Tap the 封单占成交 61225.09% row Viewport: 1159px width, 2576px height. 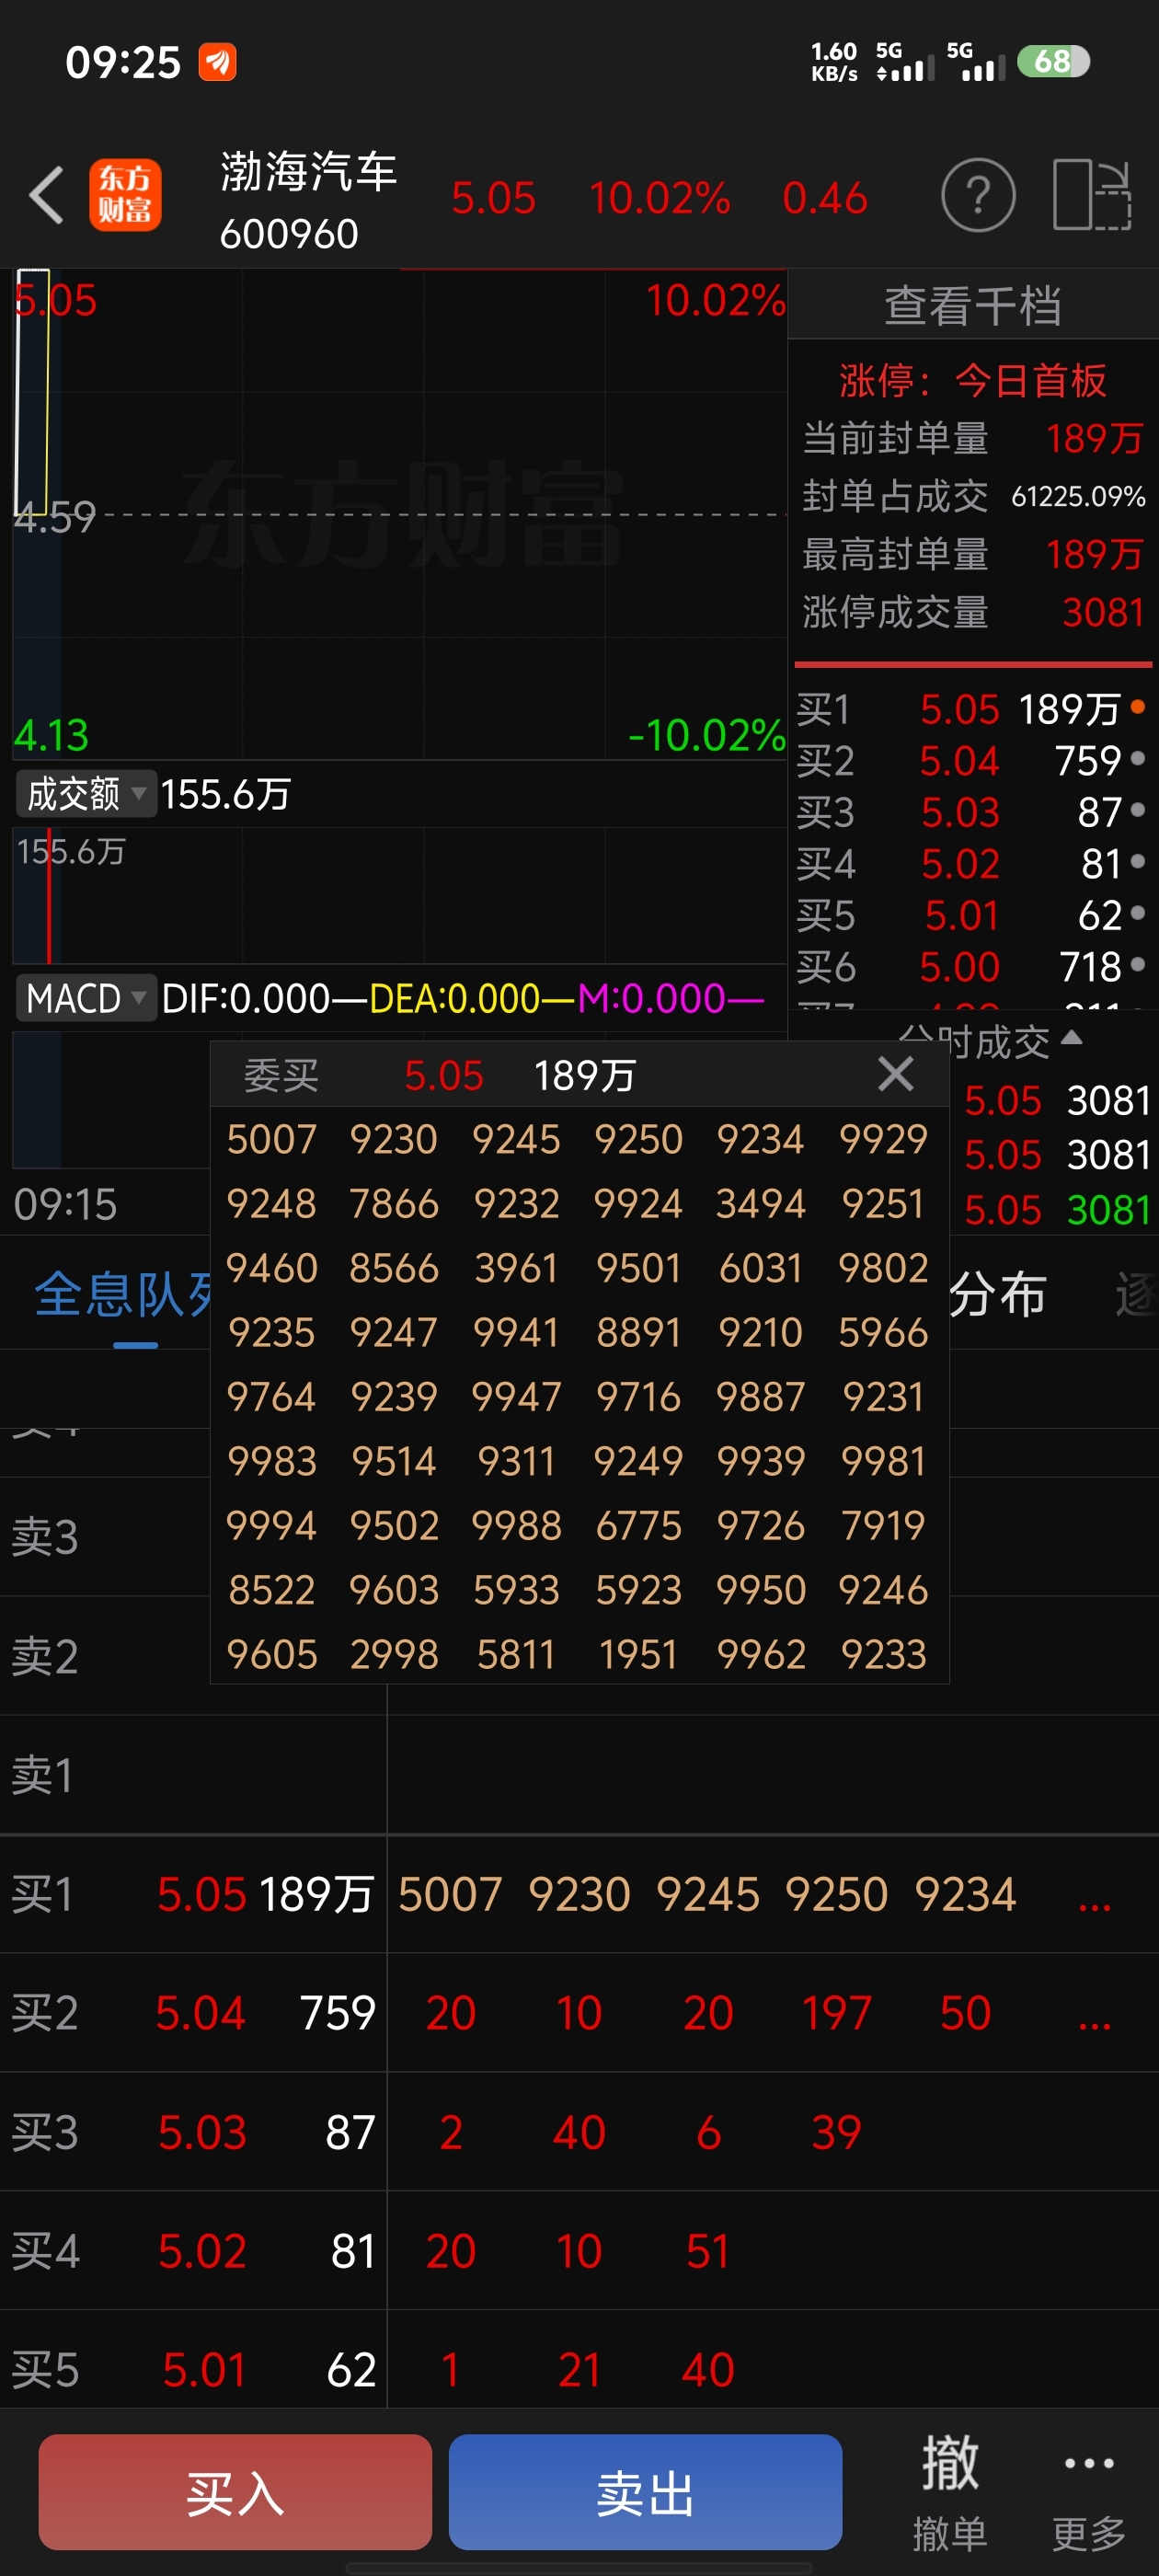click(973, 496)
